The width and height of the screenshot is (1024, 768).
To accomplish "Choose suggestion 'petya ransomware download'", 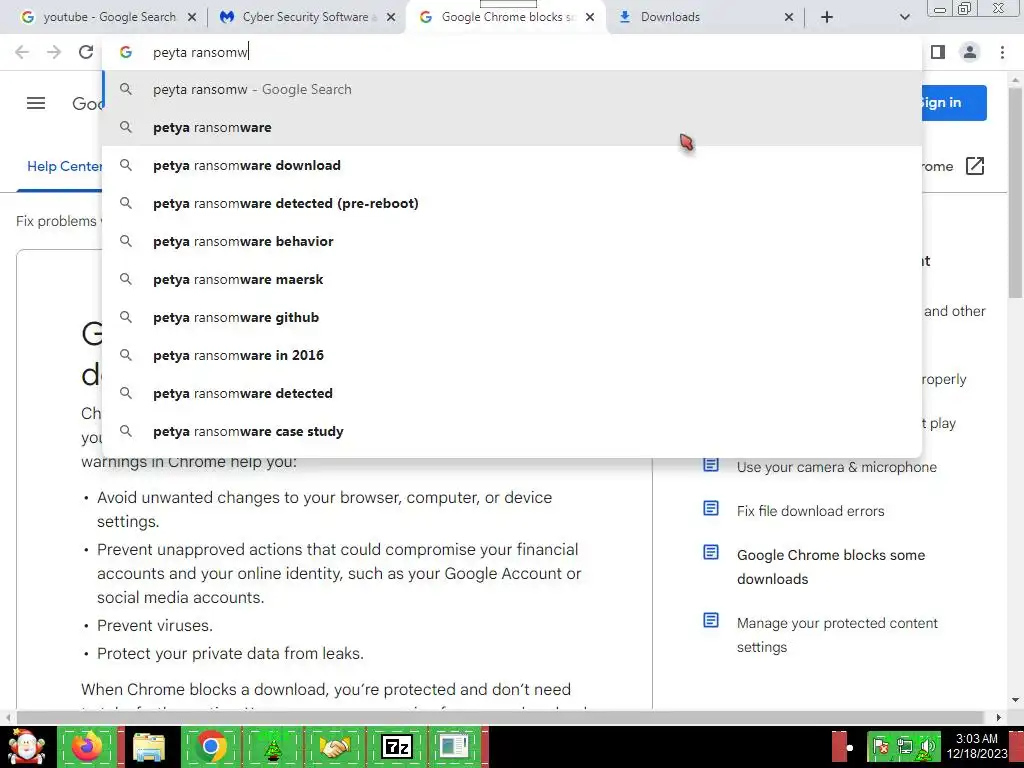I will [x=512, y=165].
